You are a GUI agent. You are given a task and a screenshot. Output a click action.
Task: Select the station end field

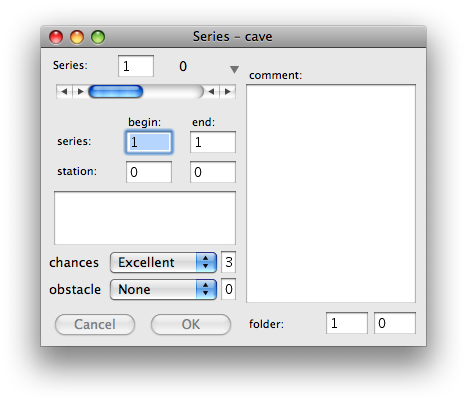(213, 172)
